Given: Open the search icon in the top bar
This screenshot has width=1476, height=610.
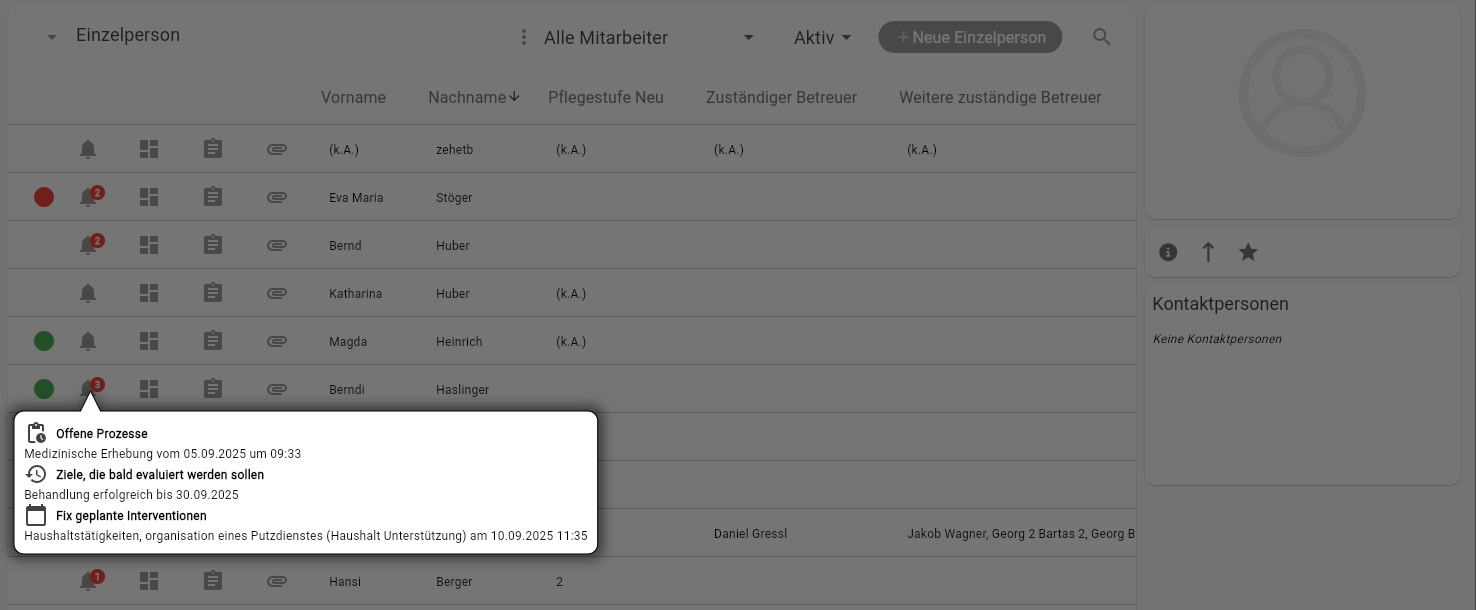Looking at the screenshot, I should pos(1101,36).
